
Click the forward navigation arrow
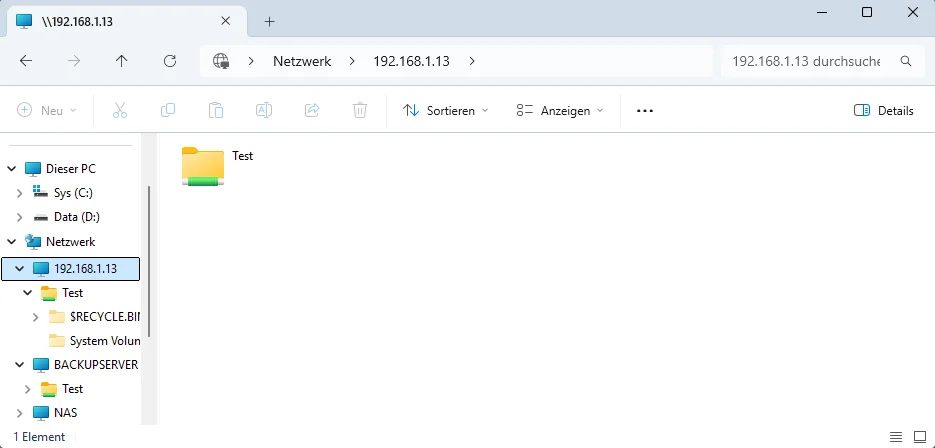click(x=74, y=61)
